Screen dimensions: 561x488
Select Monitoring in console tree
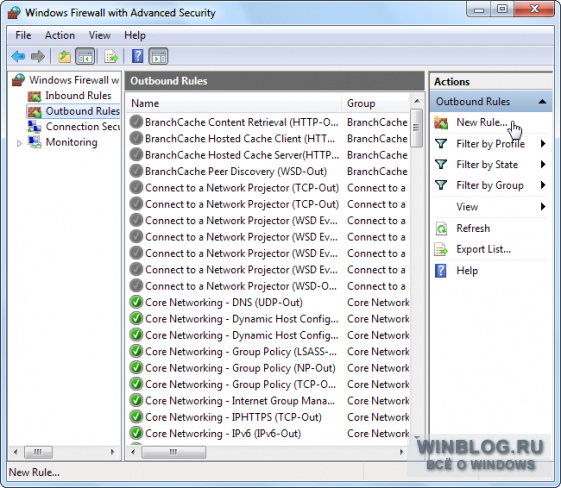click(72, 142)
